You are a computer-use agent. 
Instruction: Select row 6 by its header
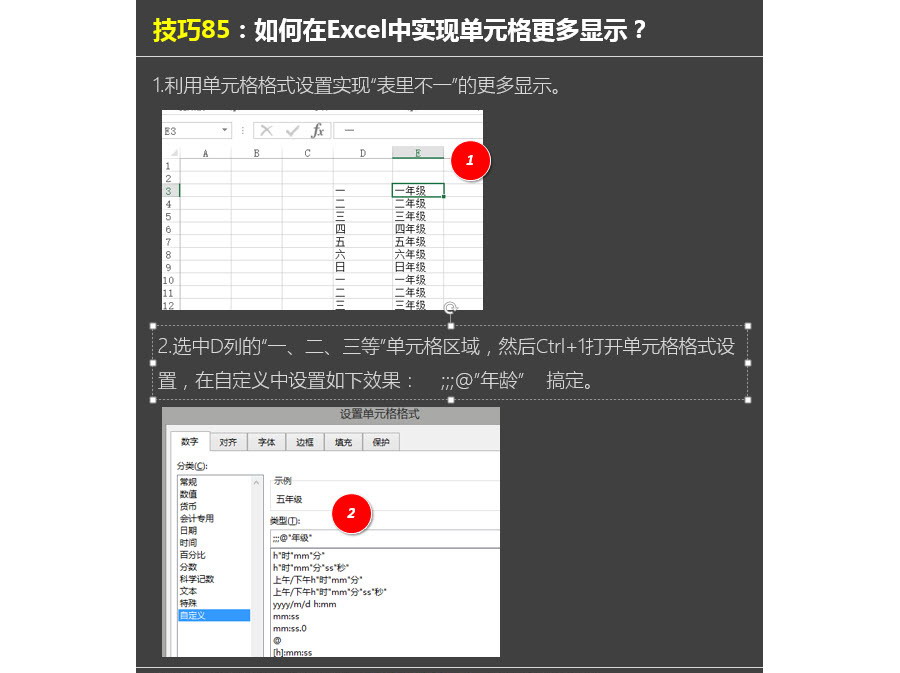pyautogui.click(x=170, y=229)
